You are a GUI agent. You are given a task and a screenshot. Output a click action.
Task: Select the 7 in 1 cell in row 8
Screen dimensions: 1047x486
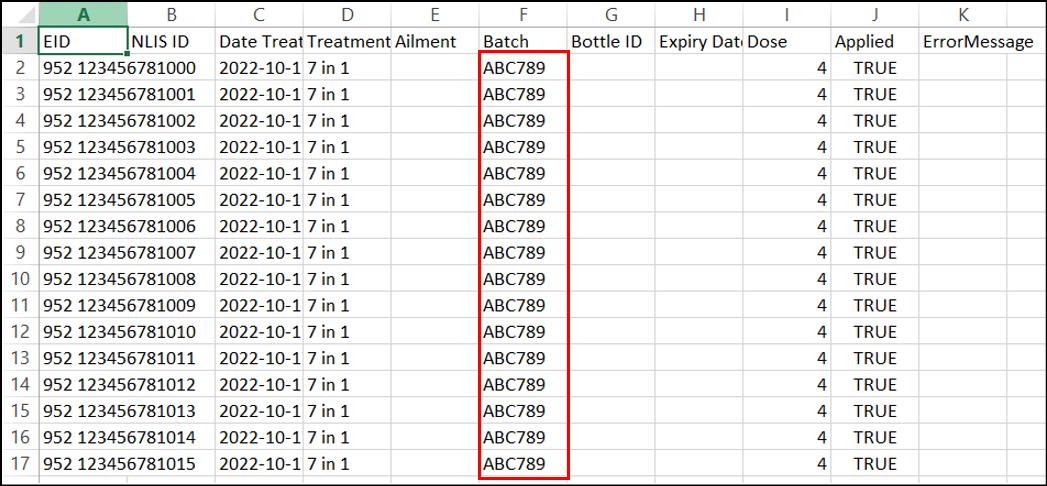point(347,226)
